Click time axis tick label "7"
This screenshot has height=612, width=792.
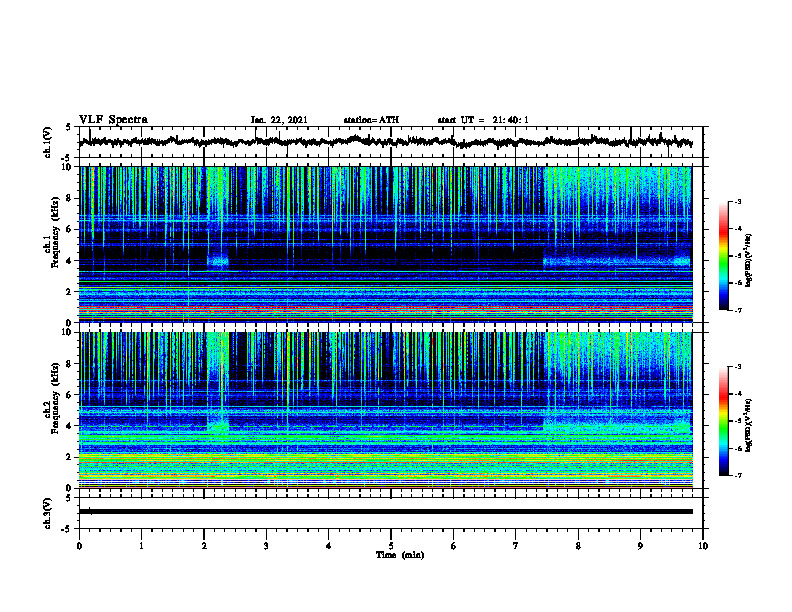pyautogui.click(x=516, y=546)
